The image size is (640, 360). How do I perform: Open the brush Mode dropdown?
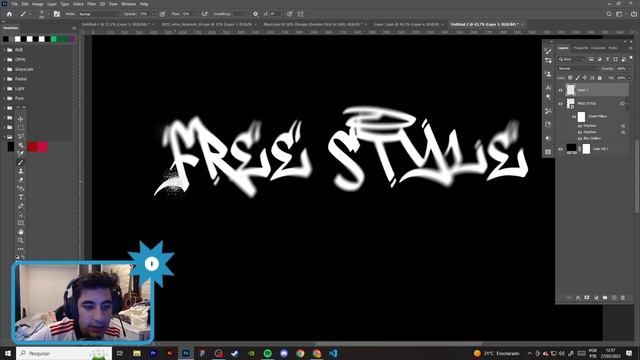(98, 14)
